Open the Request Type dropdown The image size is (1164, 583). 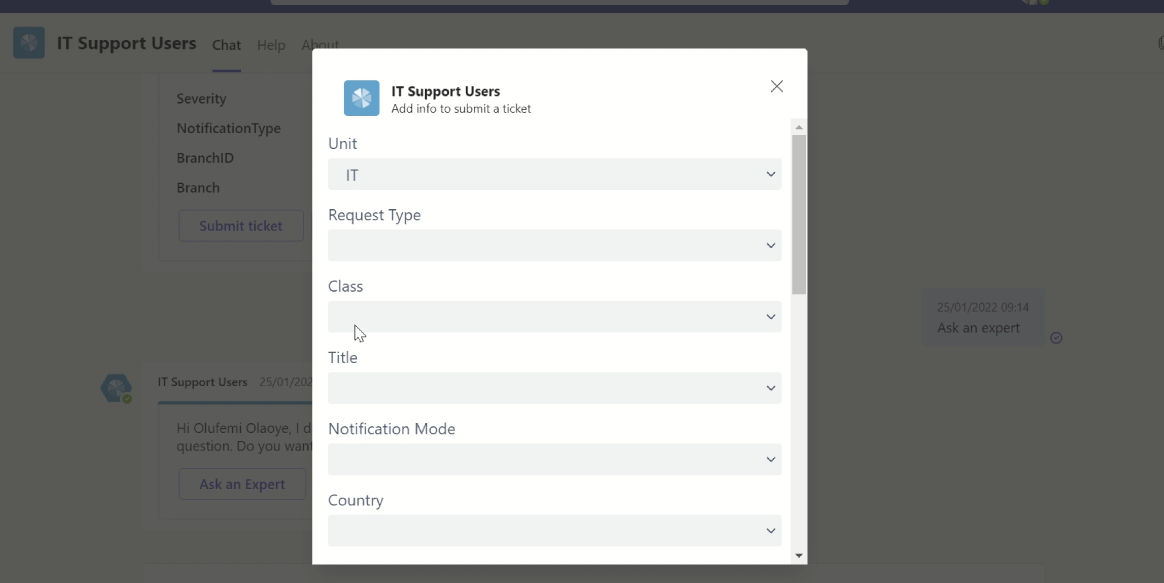pyautogui.click(x=554, y=245)
